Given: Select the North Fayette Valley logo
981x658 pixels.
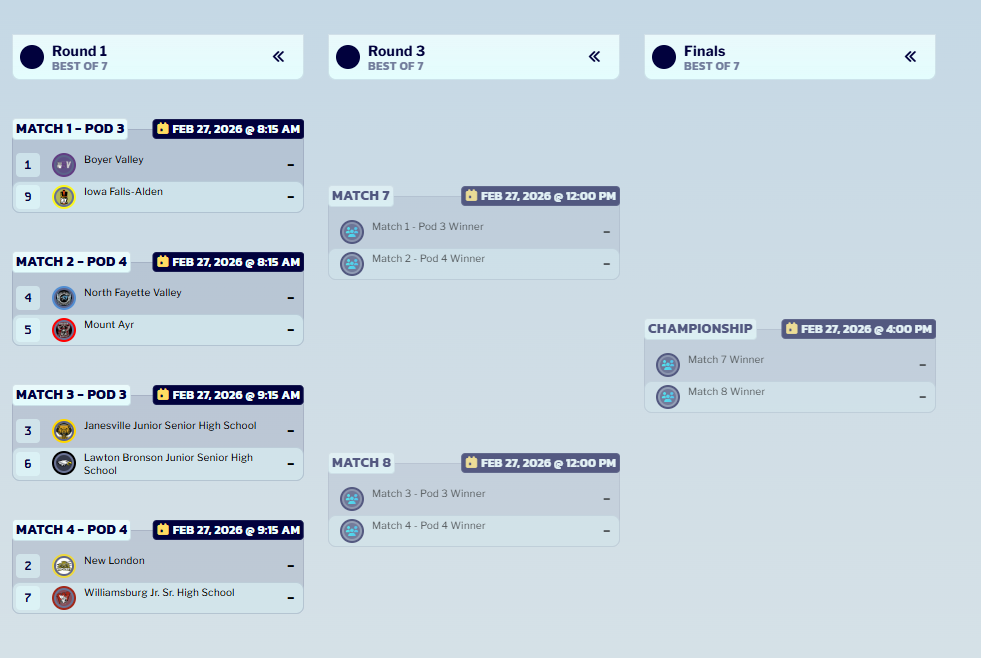Looking at the screenshot, I should (63, 297).
